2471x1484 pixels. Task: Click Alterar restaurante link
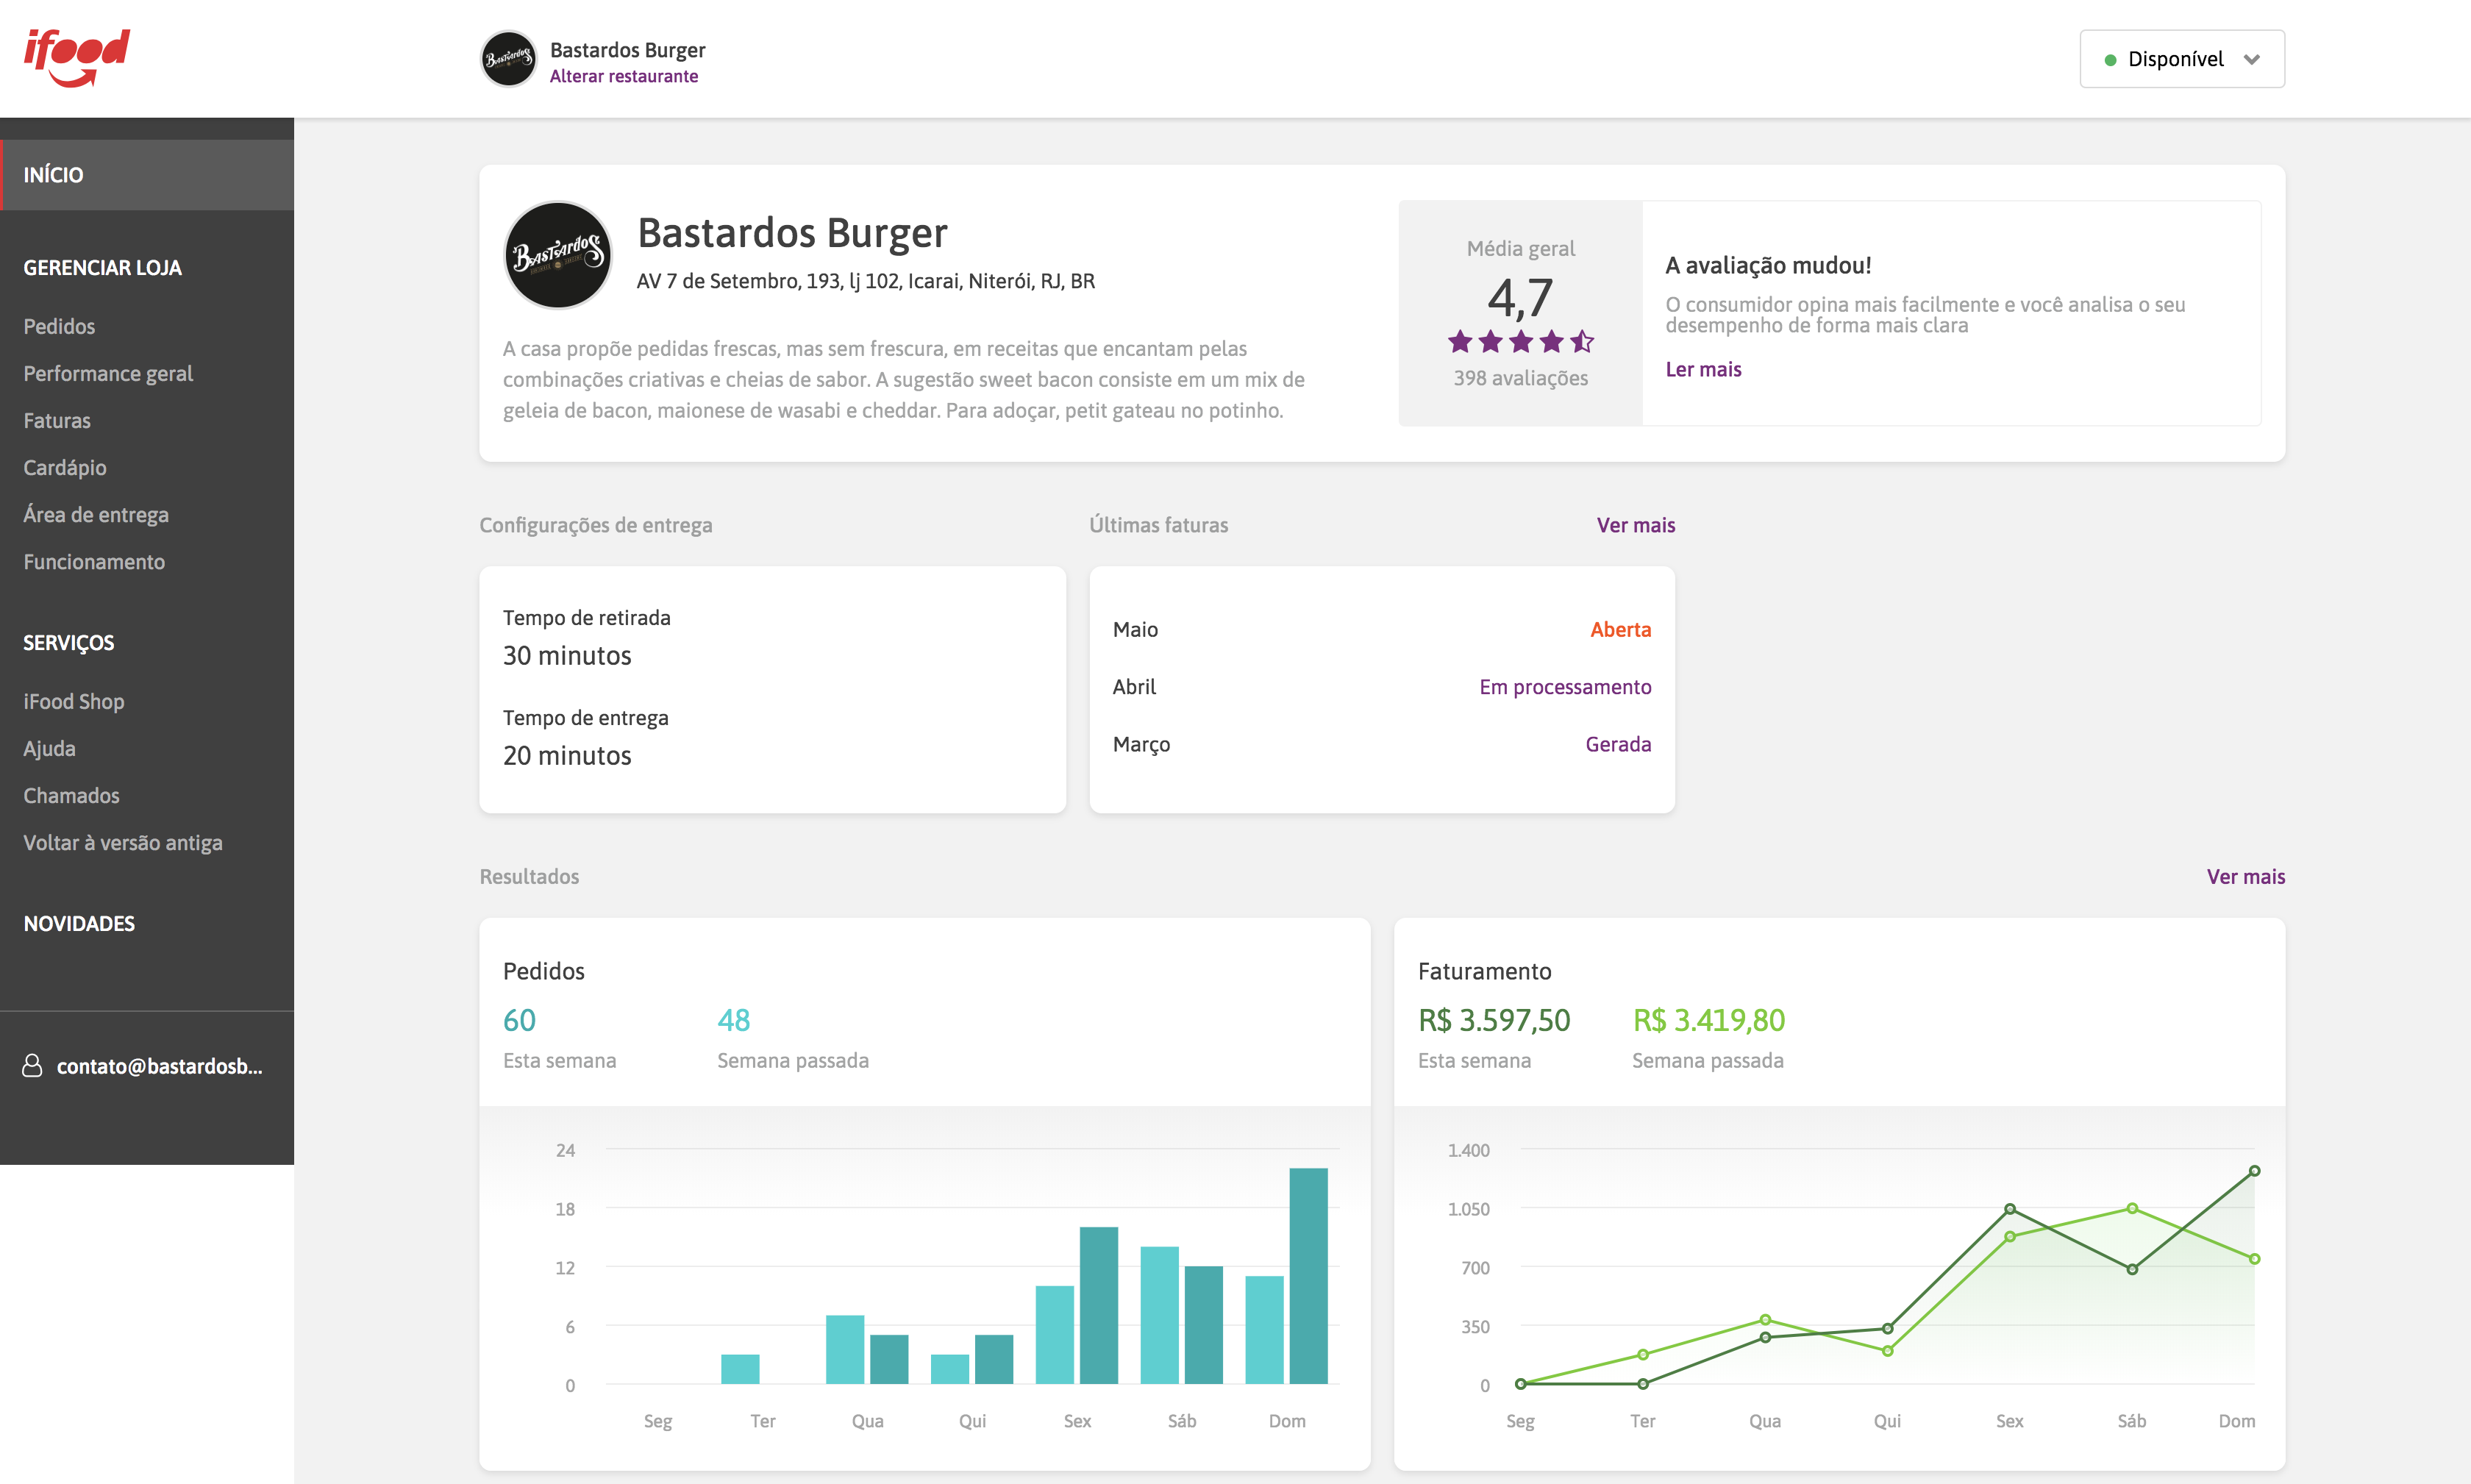[x=623, y=76]
